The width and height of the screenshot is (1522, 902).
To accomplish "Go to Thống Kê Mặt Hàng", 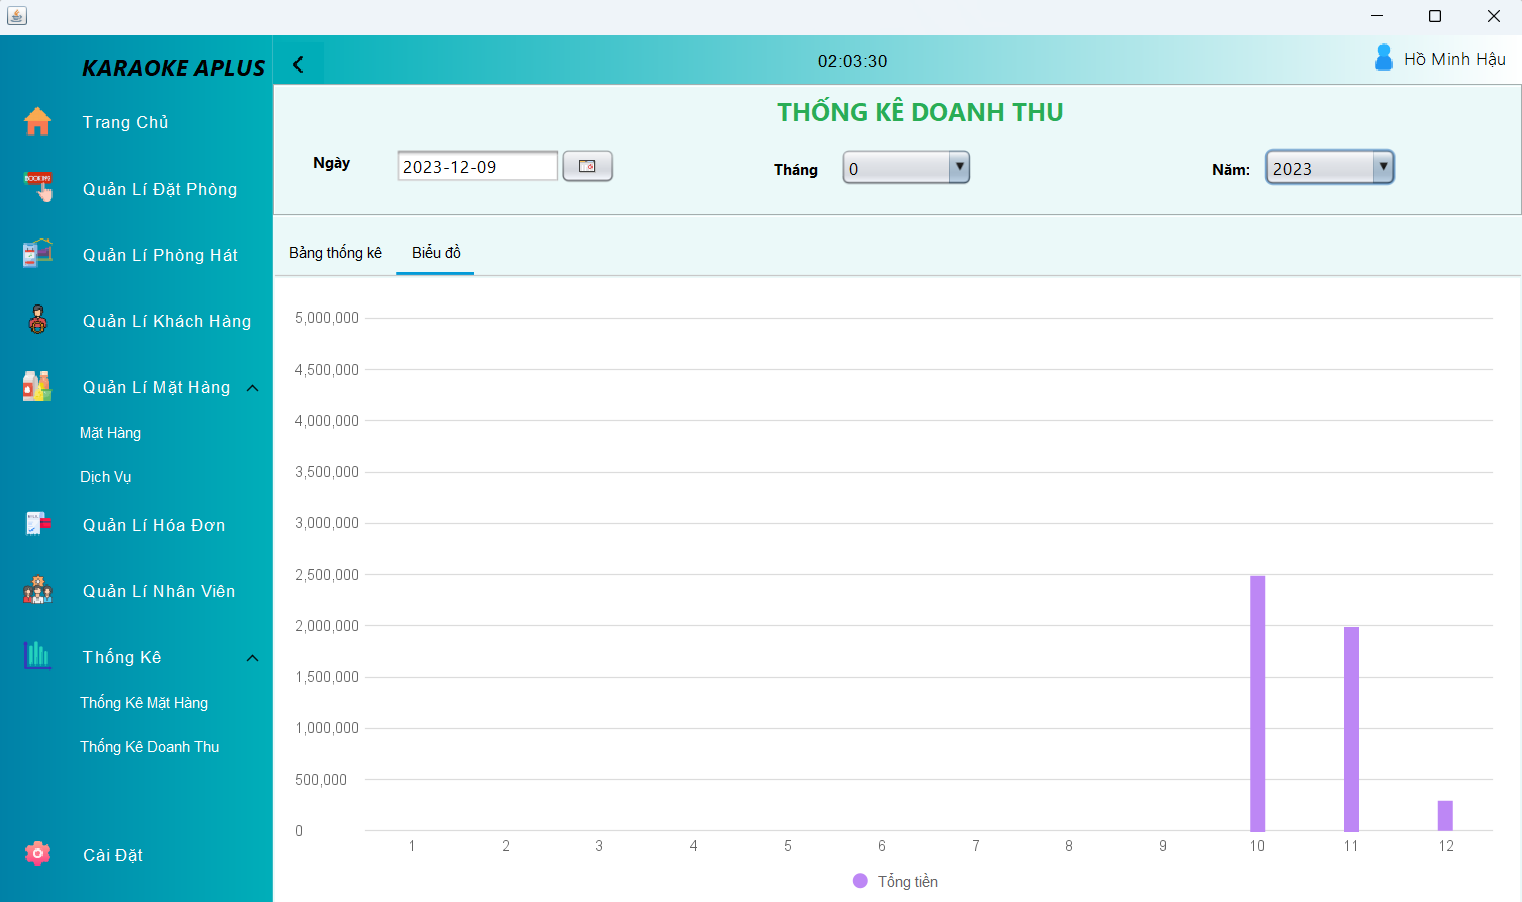I will (144, 703).
